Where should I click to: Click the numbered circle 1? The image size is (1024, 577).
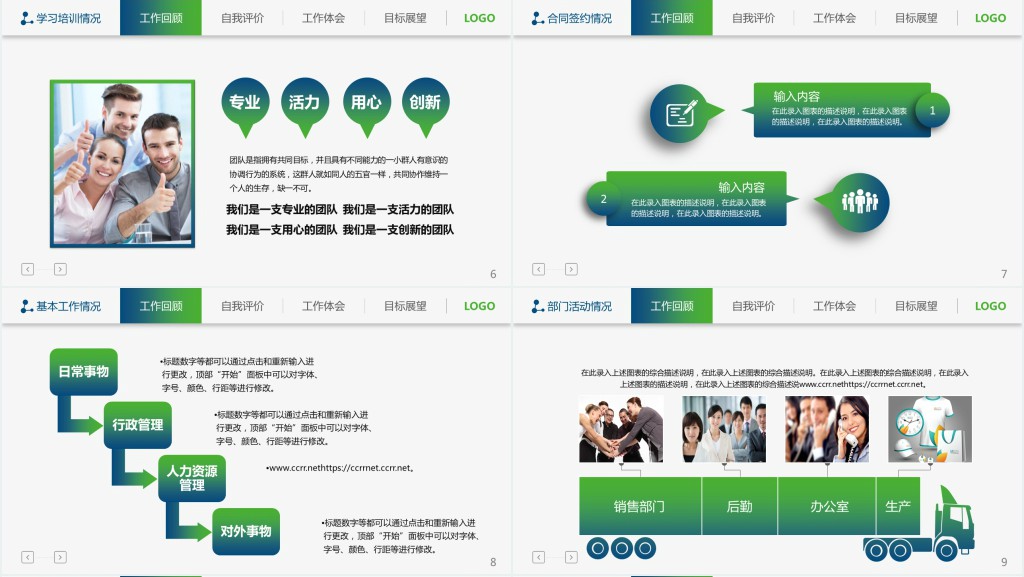click(932, 111)
